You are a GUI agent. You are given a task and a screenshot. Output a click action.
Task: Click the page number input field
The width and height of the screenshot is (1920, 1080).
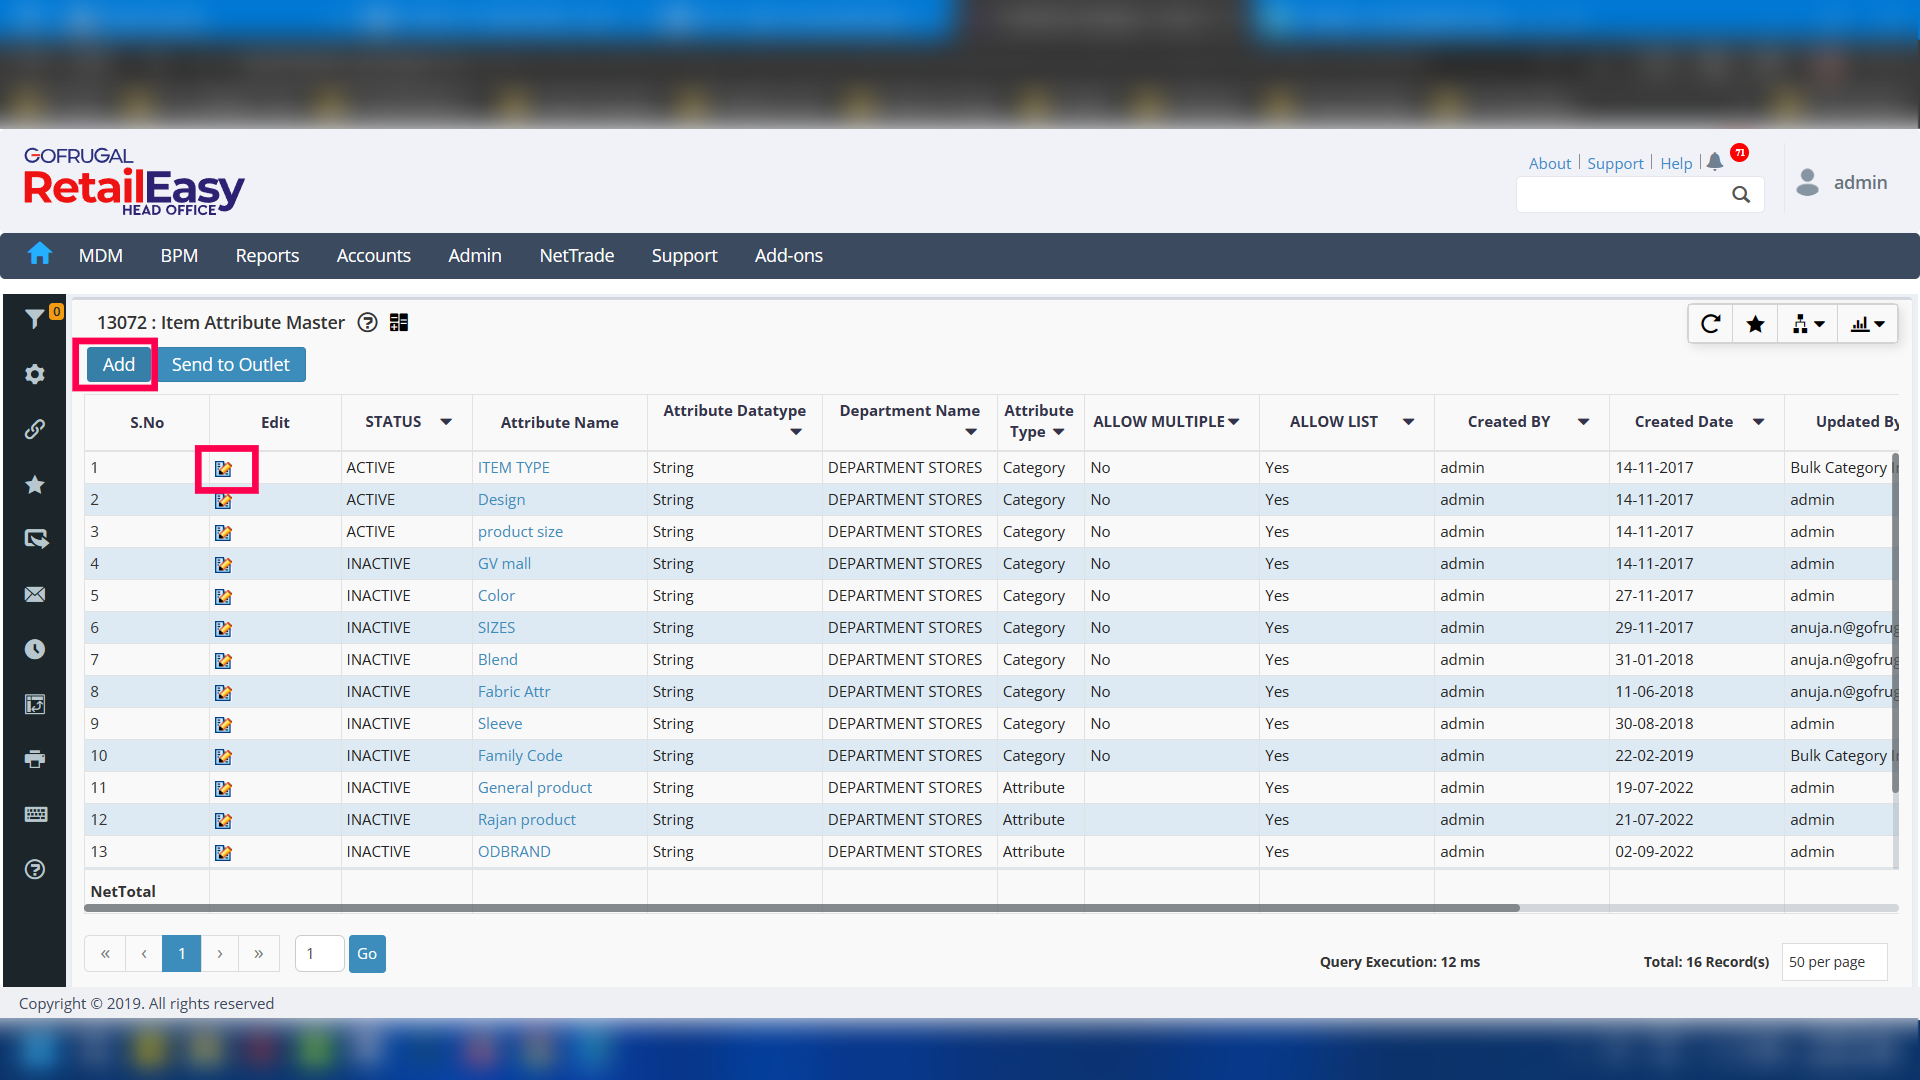coord(319,954)
